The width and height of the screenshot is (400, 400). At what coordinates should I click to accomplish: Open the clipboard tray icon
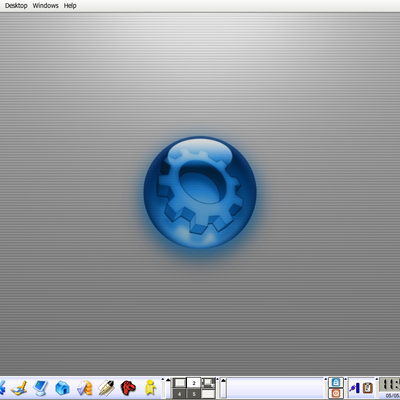368,388
